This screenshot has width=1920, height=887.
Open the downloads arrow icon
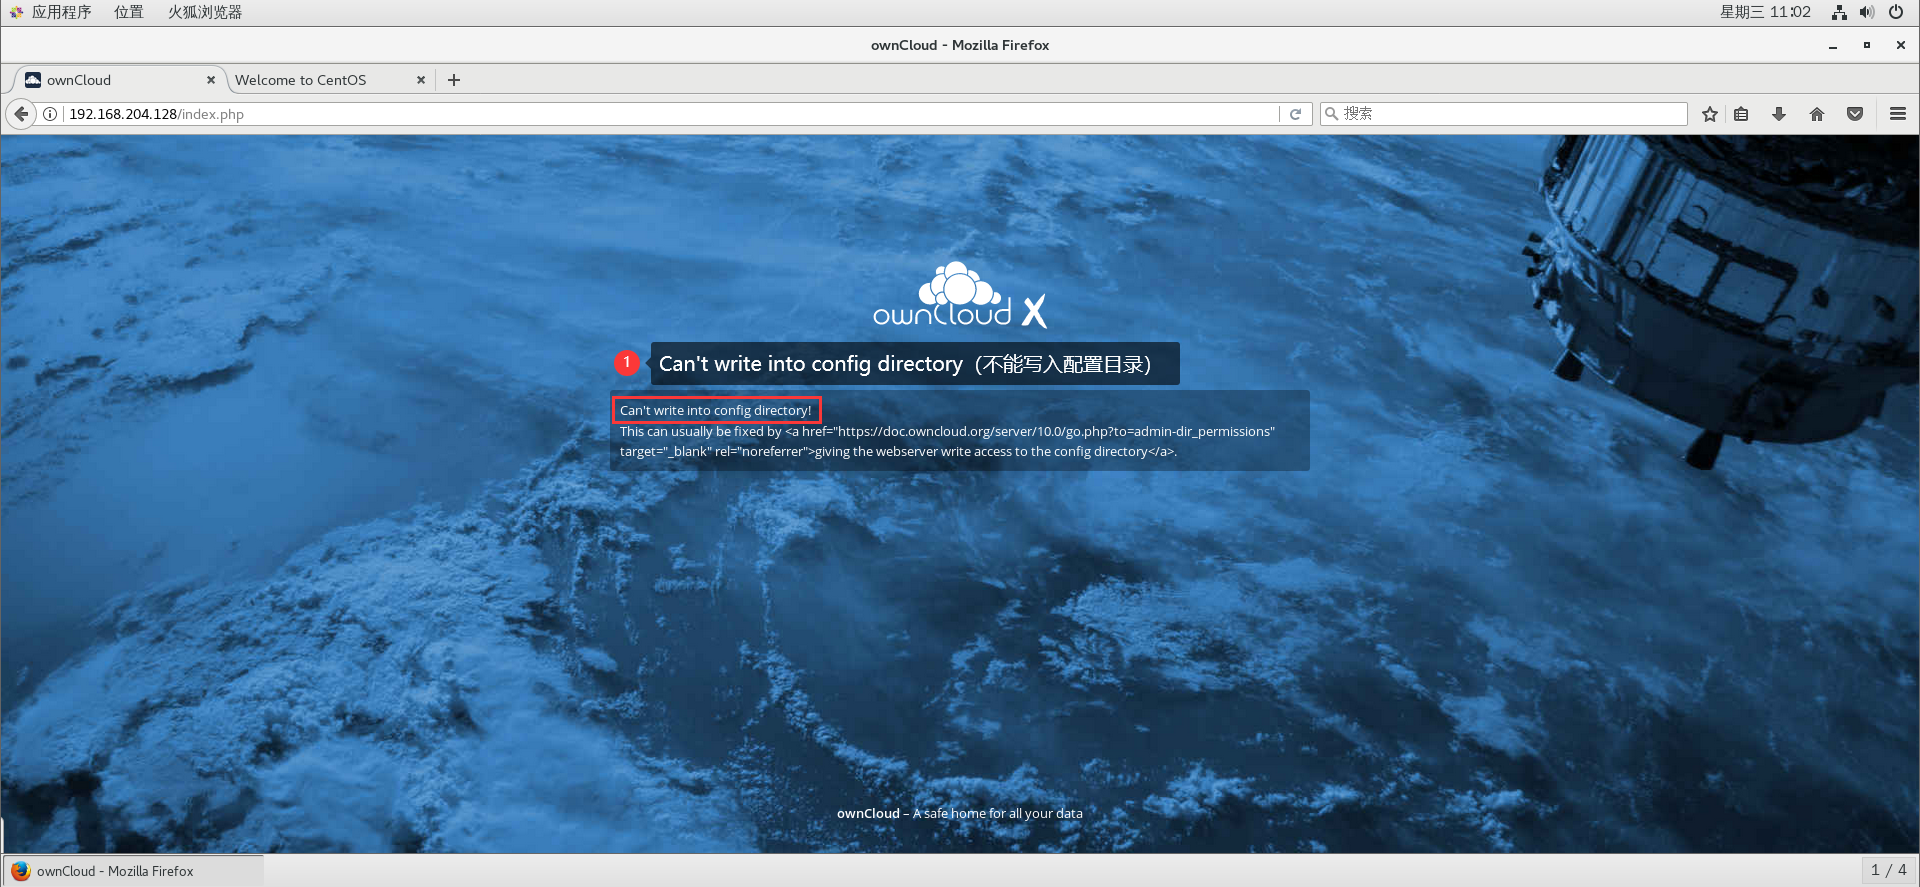(x=1779, y=114)
